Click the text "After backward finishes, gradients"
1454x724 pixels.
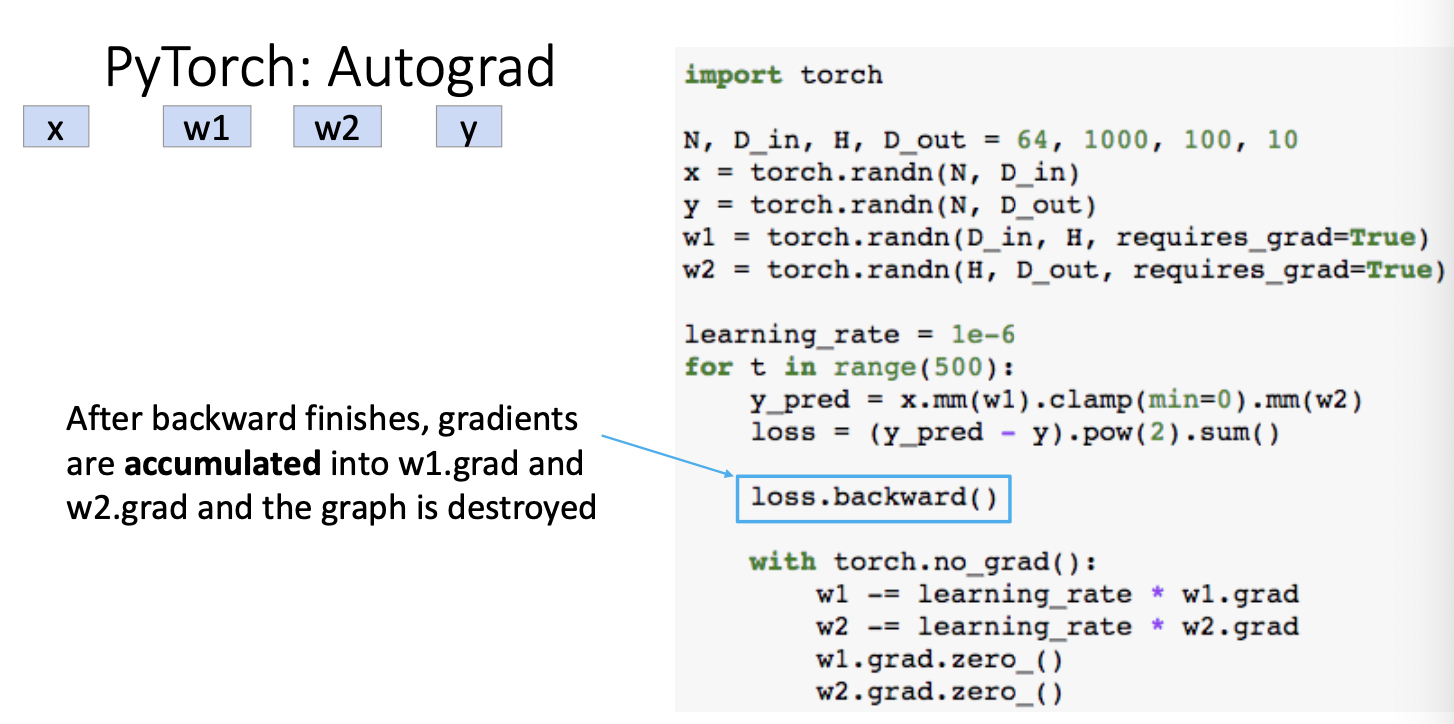[x=322, y=419]
